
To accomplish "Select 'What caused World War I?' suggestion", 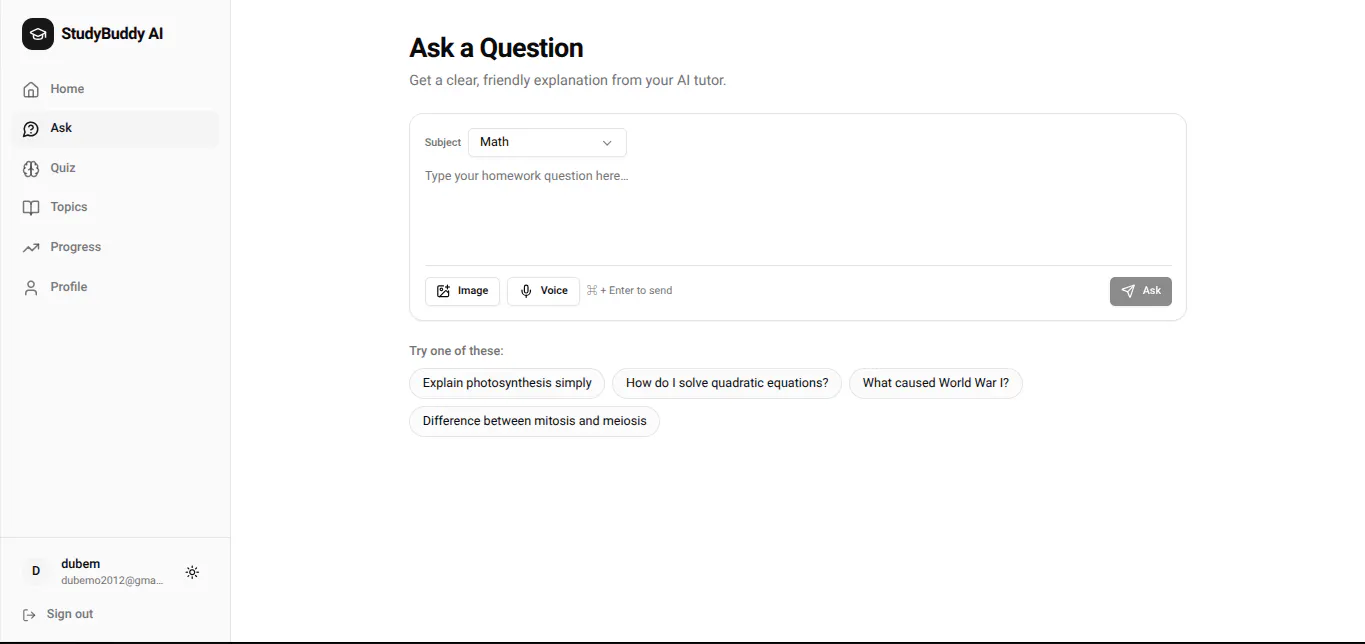I will 936,383.
